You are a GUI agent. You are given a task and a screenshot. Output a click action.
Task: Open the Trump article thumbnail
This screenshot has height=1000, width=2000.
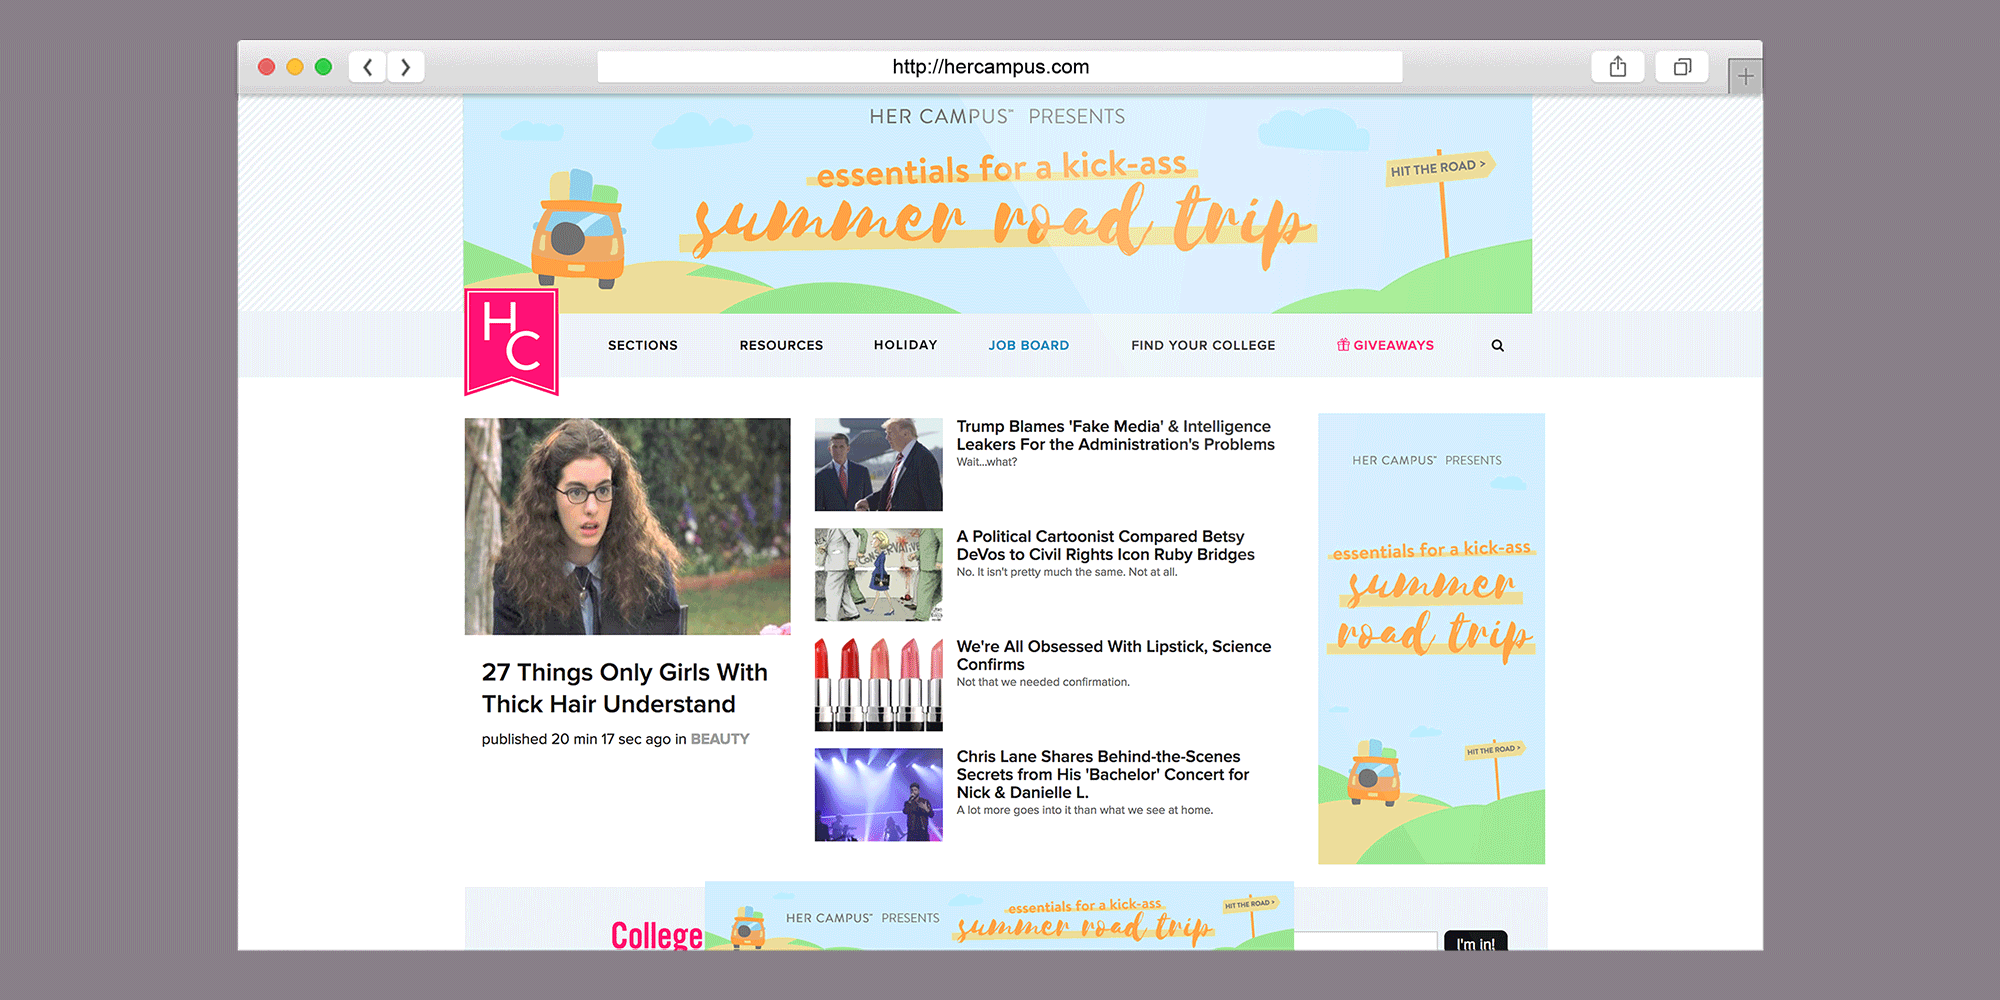(878, 464)
